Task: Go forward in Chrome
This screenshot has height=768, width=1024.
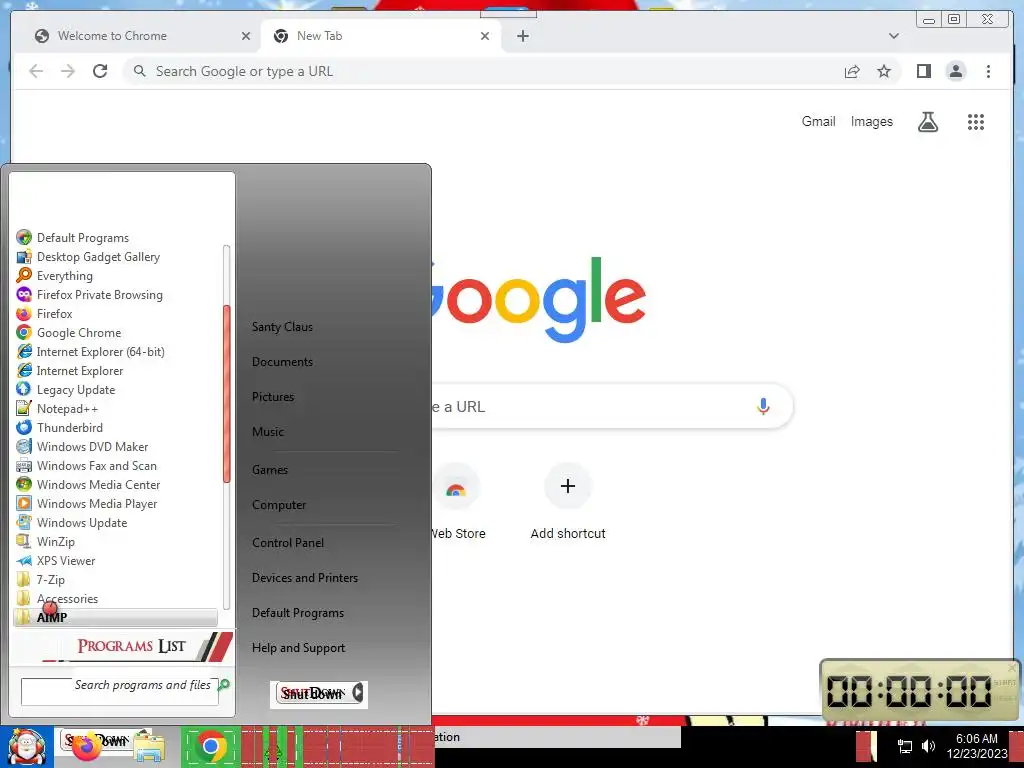Action: pos(68,71)
